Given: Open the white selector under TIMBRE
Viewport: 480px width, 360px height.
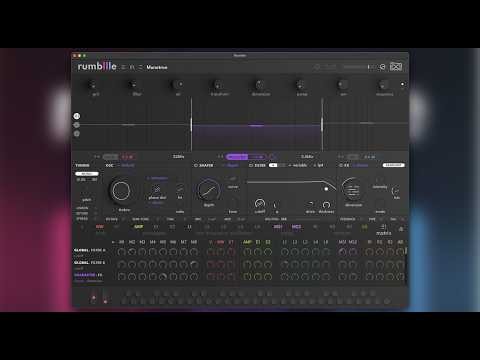Looking at the screenshot, I should pos(87,174).
